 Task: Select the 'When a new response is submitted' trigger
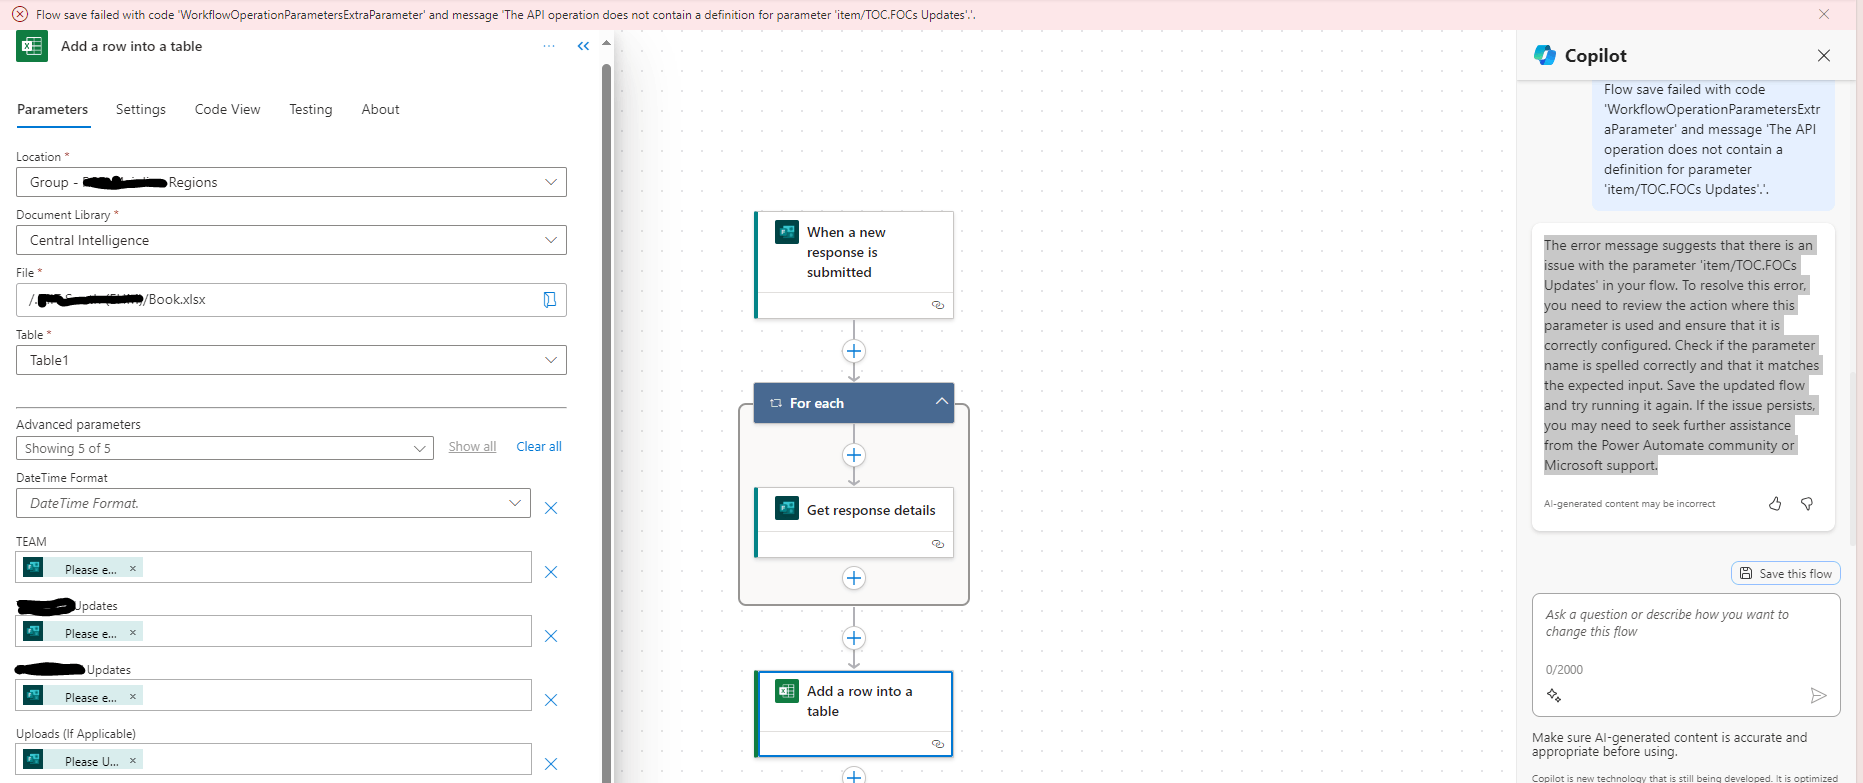pos(854,264)
